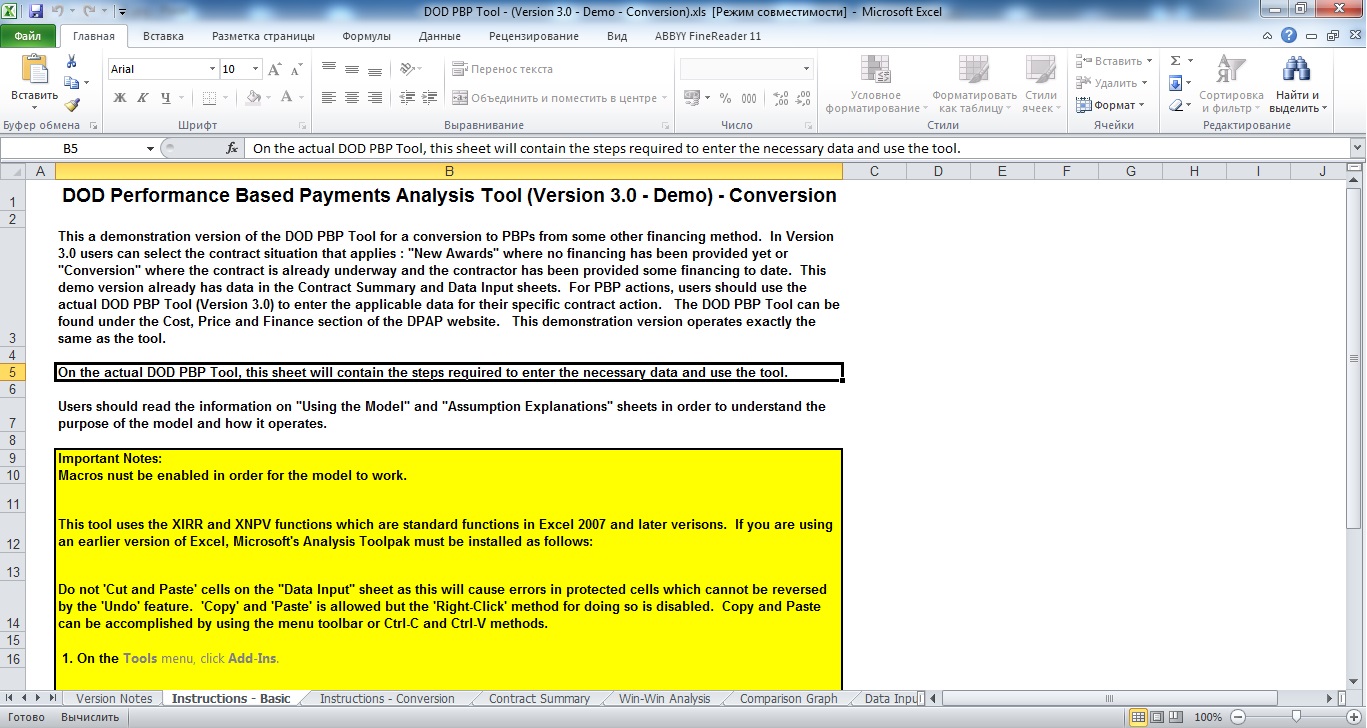Click the AutoSum sigma icon

click(1176, 61)
